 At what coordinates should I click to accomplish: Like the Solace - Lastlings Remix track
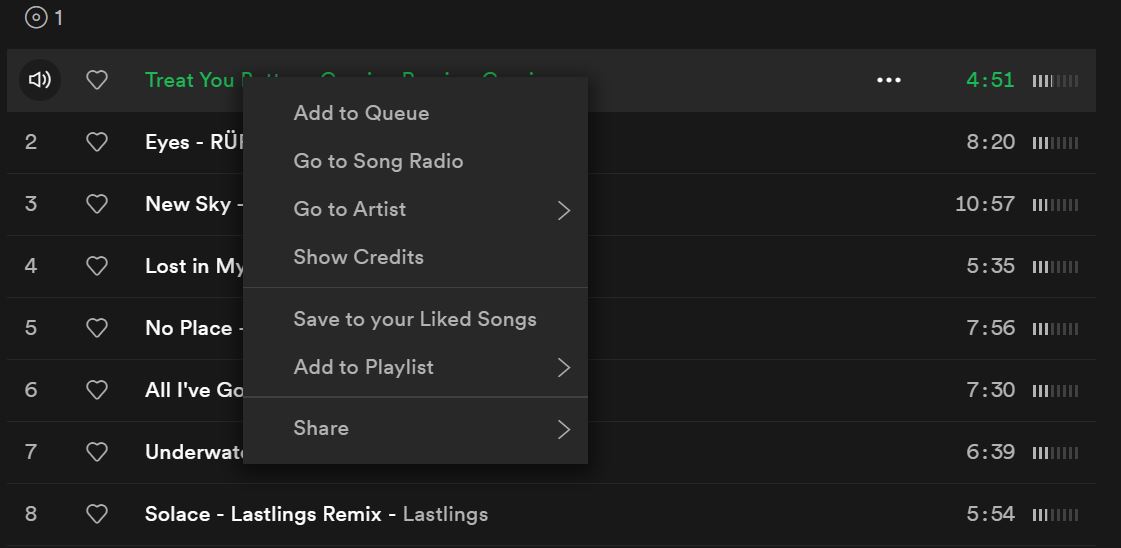pos(97,514)
